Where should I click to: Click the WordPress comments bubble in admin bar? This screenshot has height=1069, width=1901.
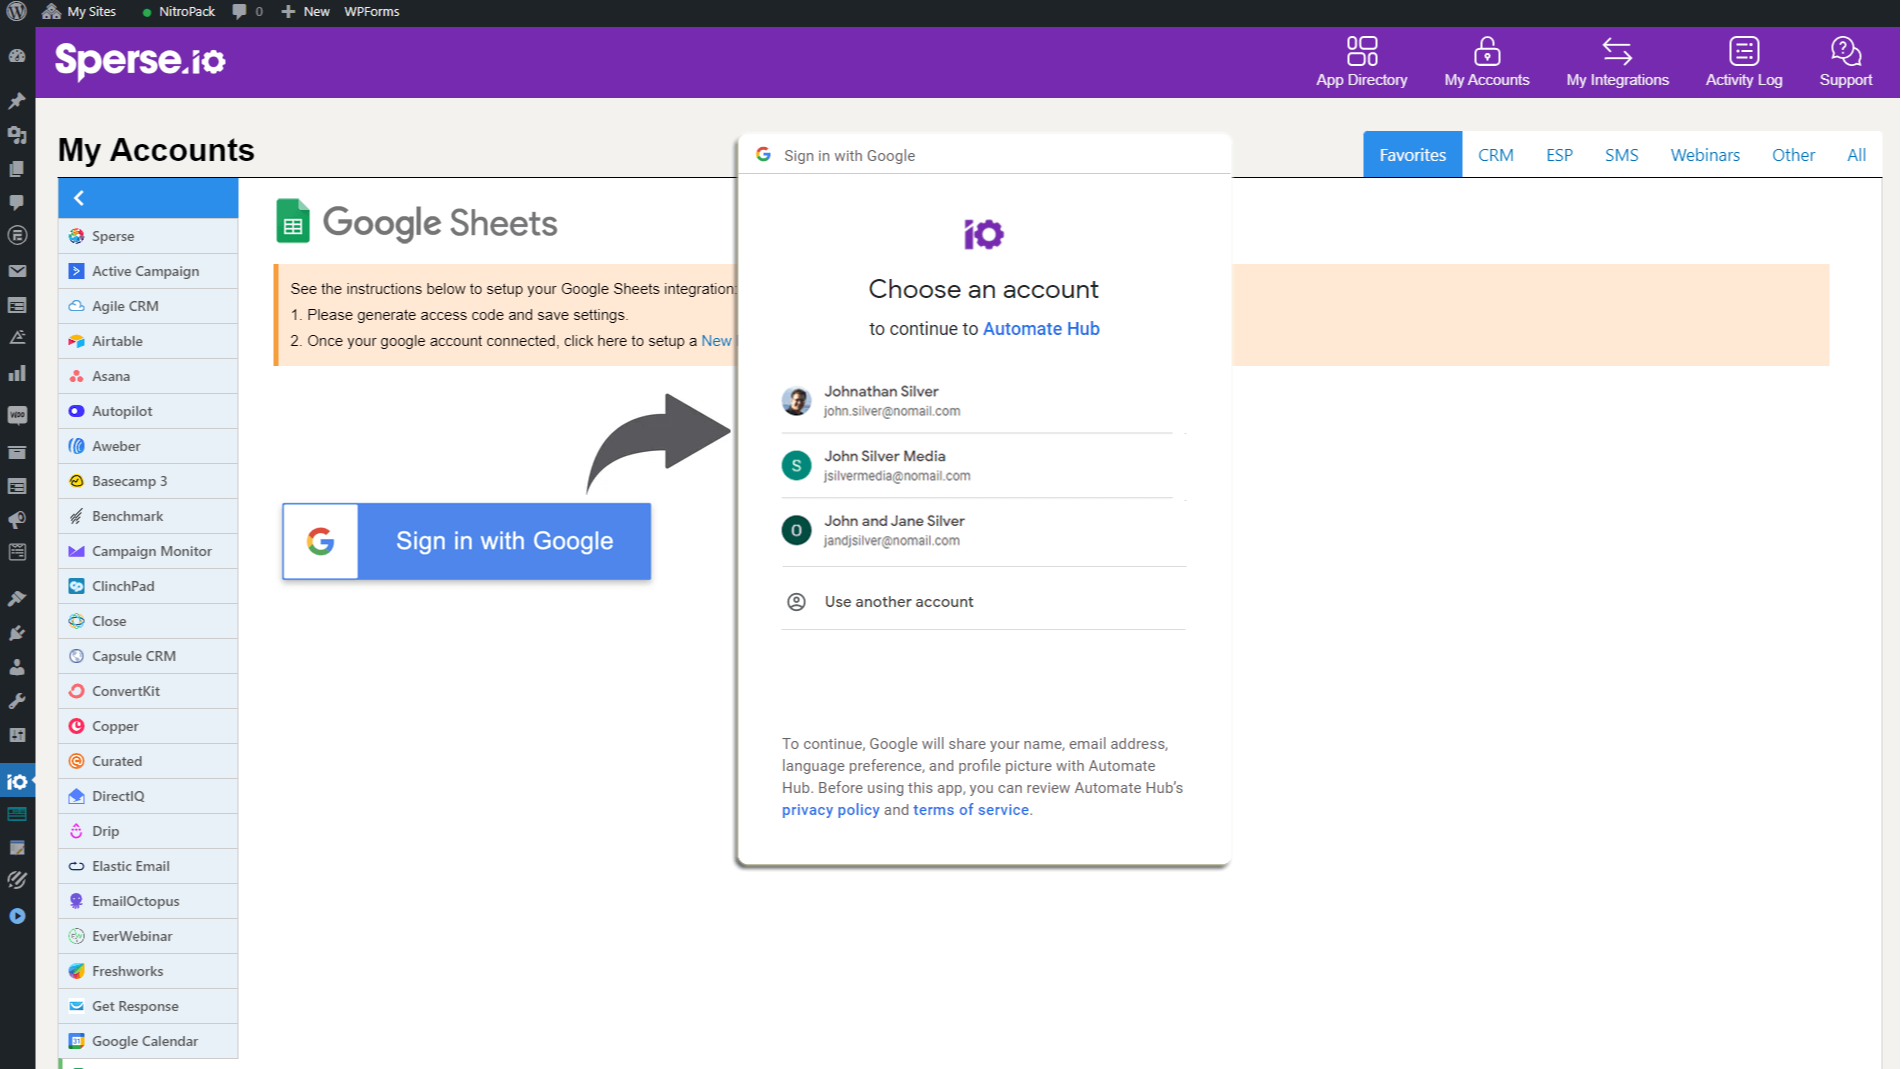(x=239, y=12)
